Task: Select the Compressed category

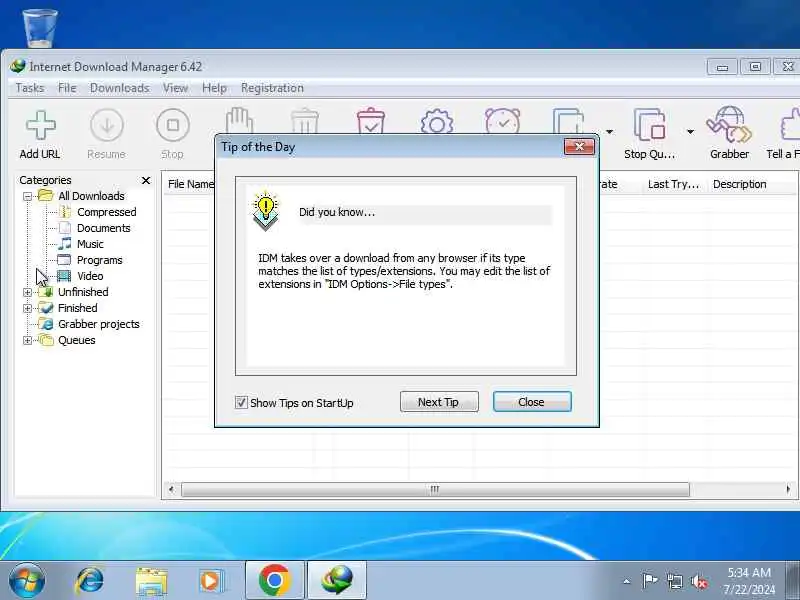Action: 106,212
